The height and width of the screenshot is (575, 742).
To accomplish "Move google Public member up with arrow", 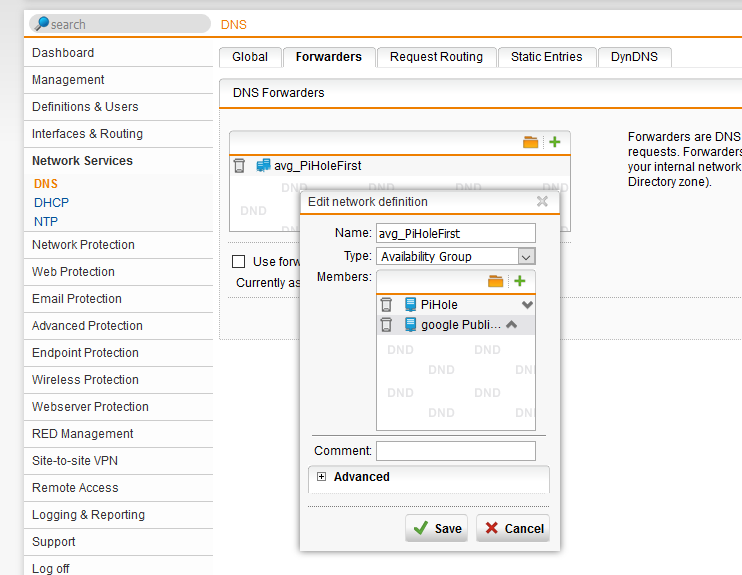I will (510, 324).
